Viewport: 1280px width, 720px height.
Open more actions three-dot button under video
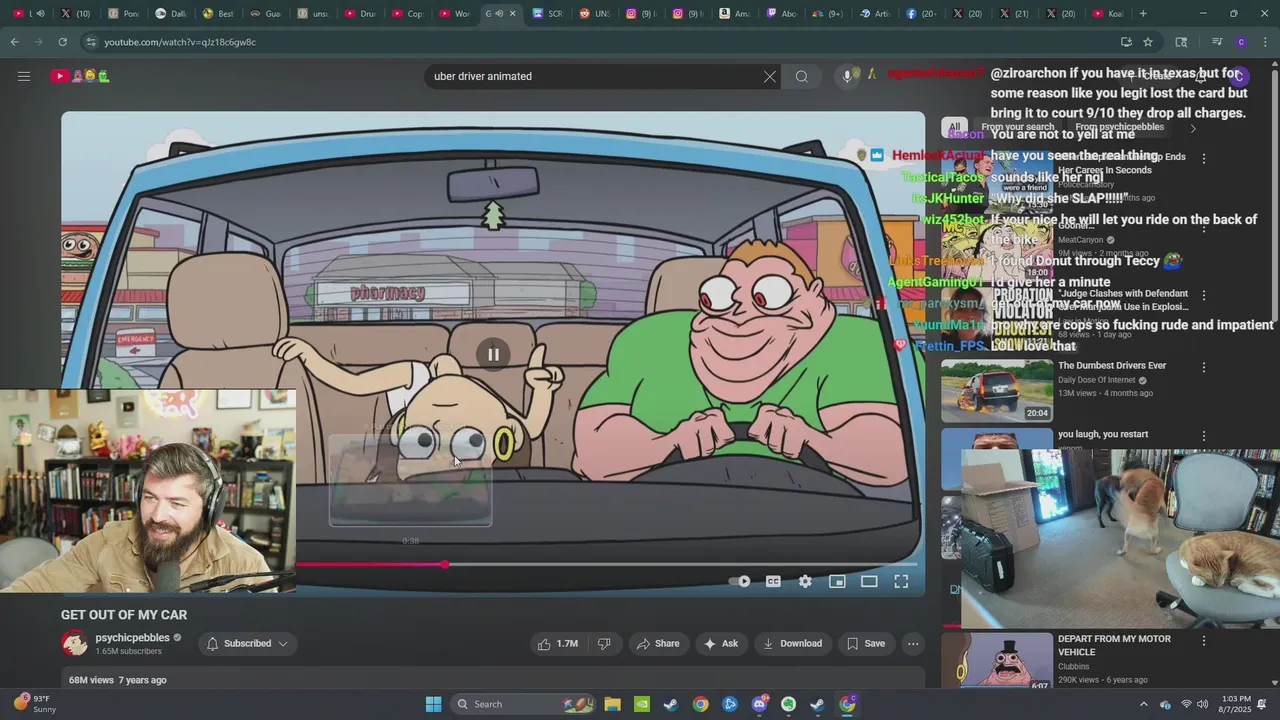point(913,644)
